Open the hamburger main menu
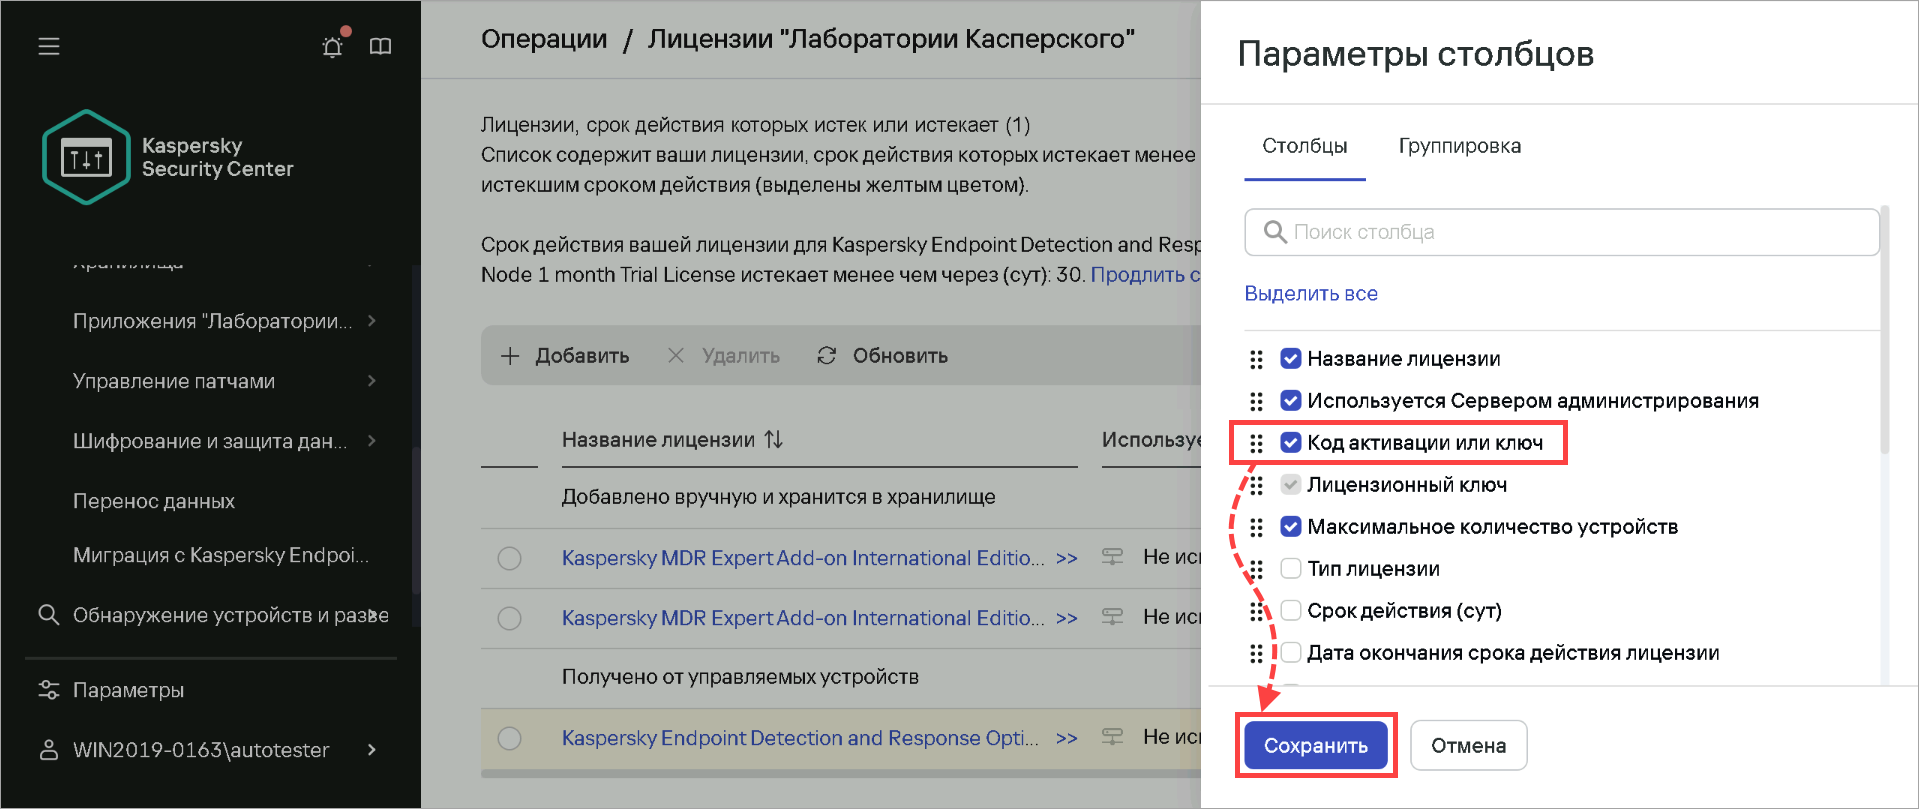 pos(49,46)
